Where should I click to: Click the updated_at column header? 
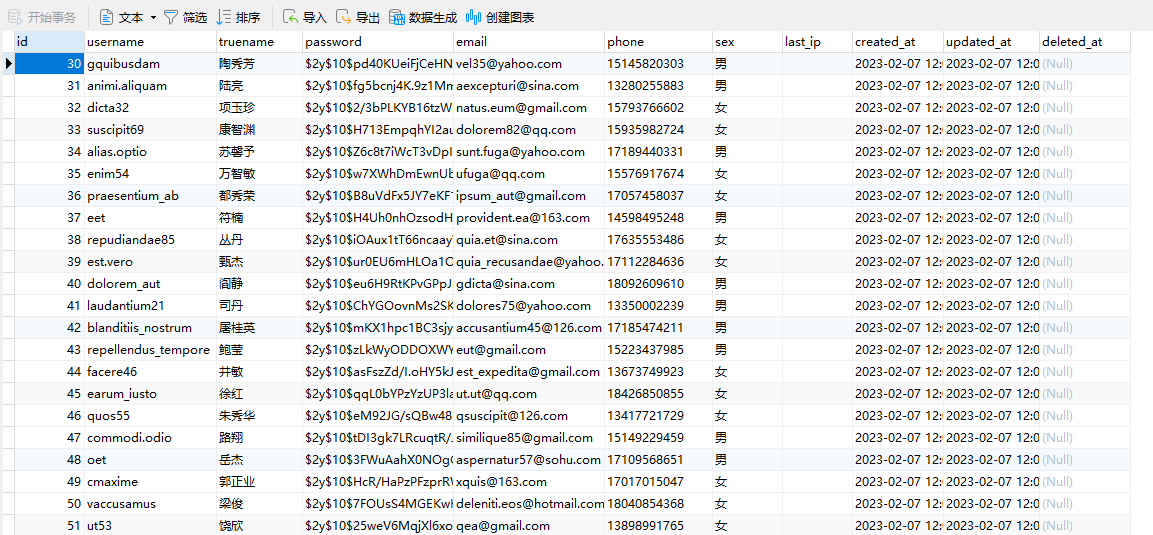[991, 42]
